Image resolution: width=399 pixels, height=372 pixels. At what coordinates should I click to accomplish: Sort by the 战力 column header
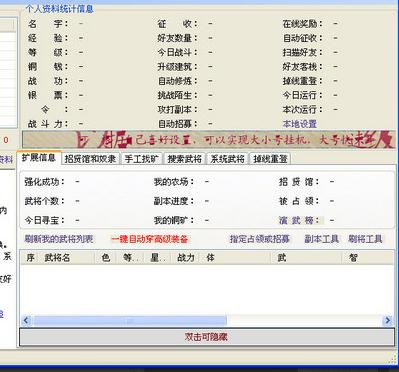[185, 258]
